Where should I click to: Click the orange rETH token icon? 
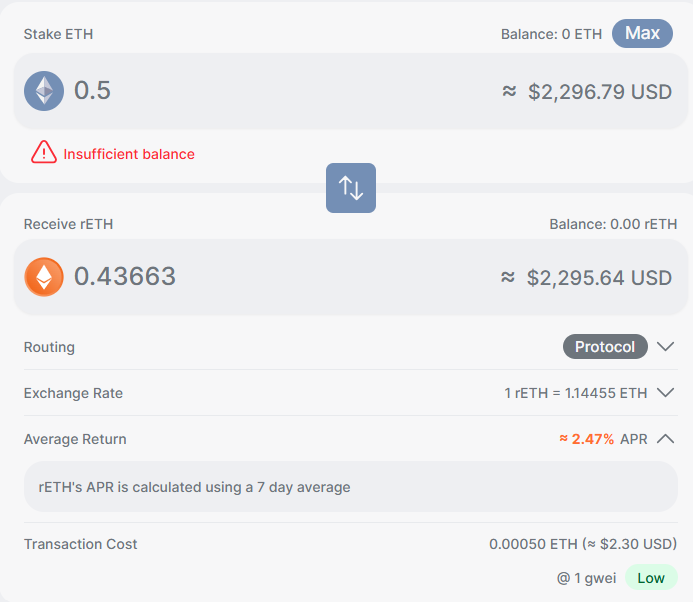pyautogui.click(x=44, y=277)
